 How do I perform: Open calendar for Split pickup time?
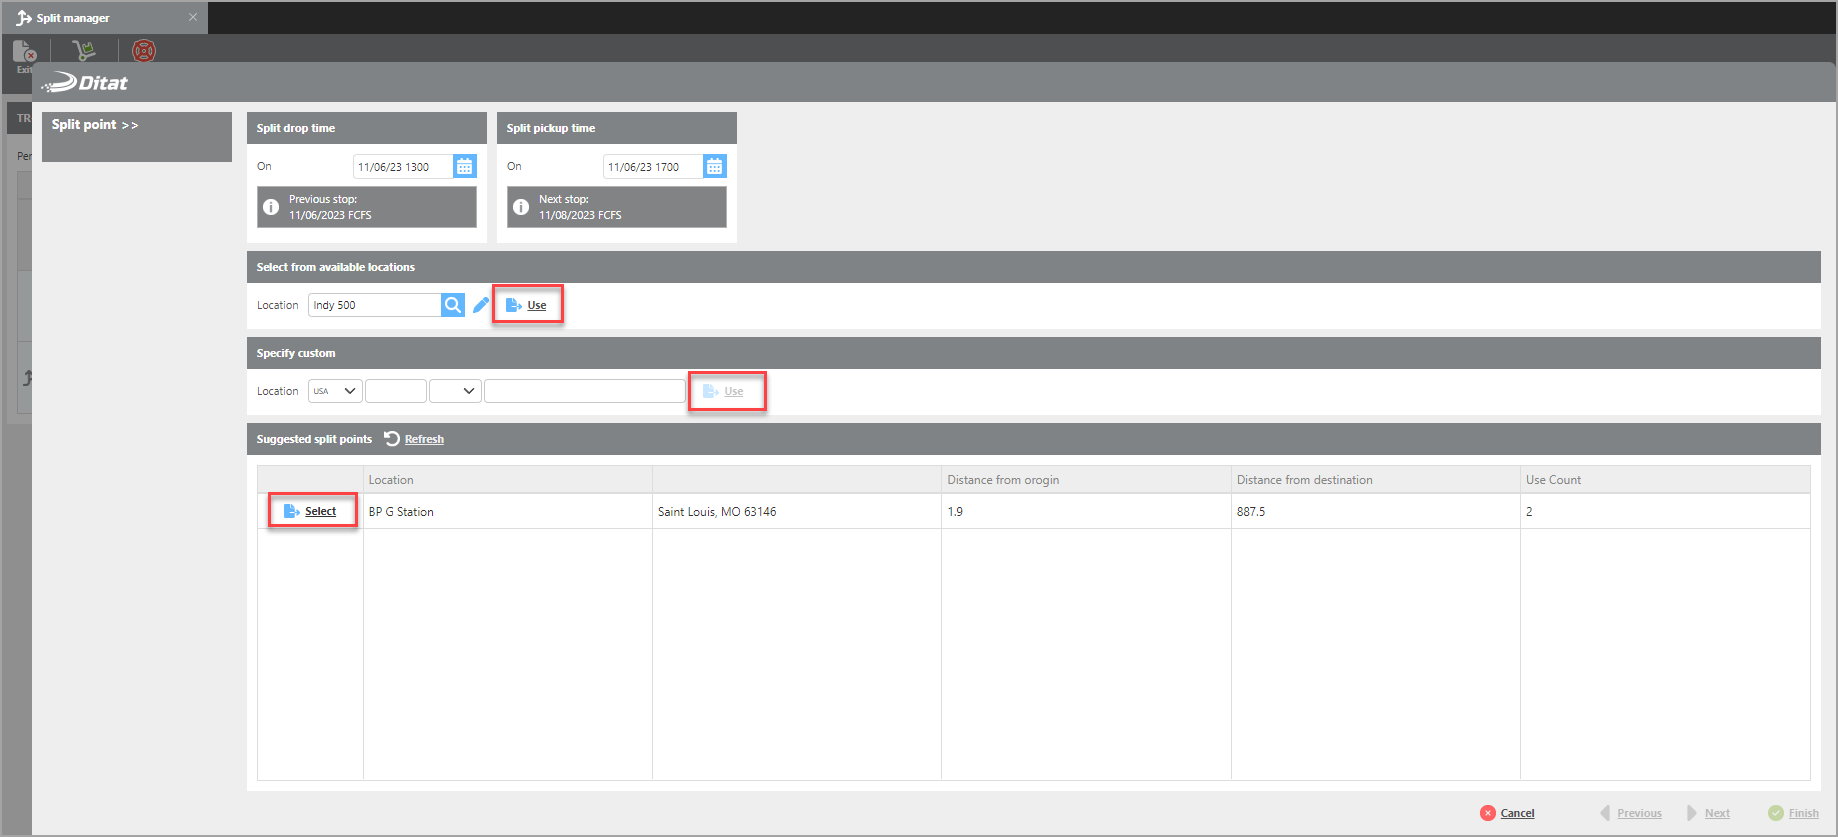pos(714,167)
